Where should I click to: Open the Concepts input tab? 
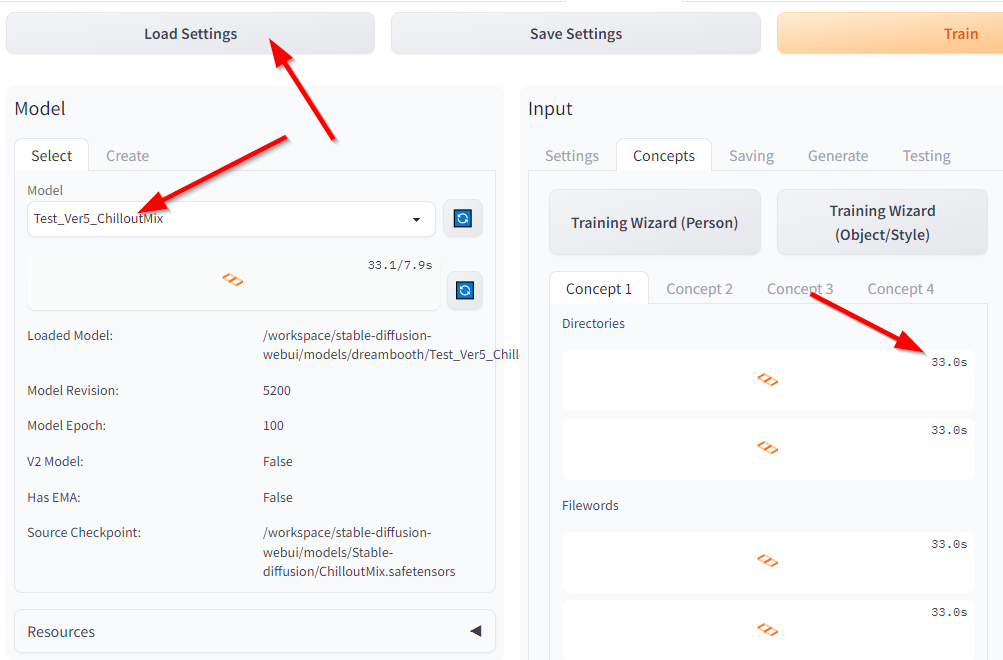[664, 155]
